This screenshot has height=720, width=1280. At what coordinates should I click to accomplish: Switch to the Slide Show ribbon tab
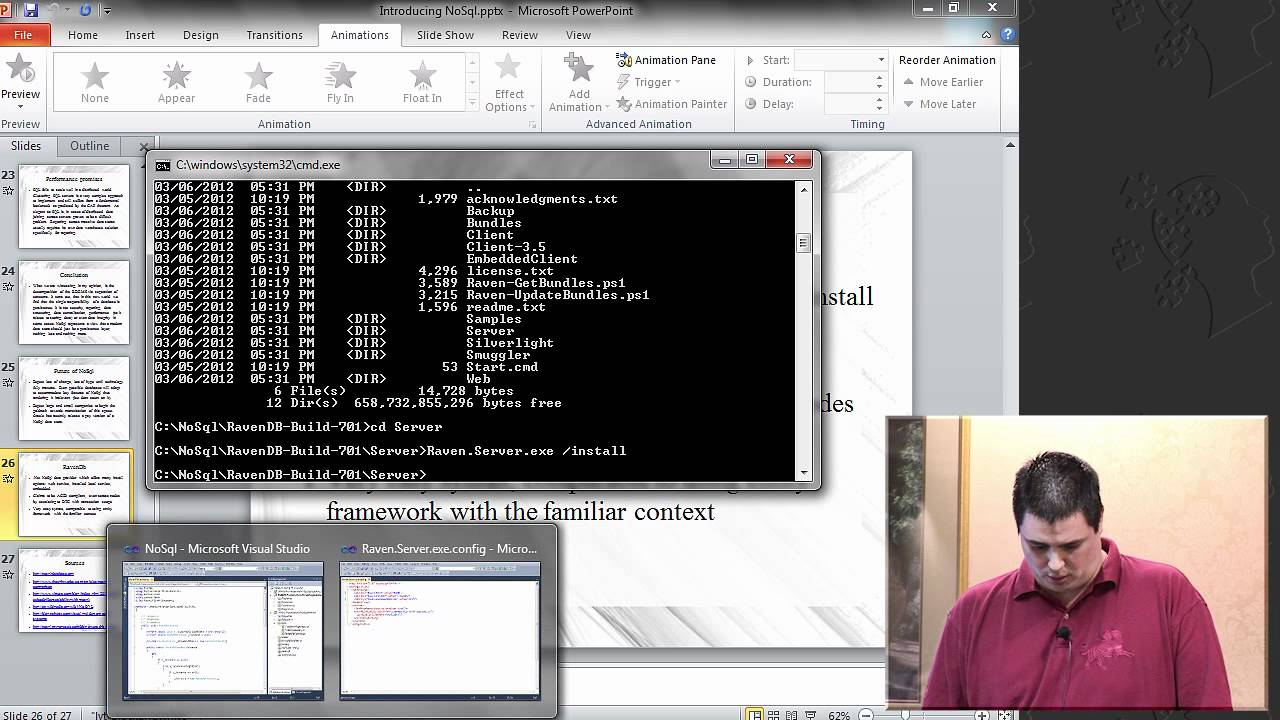tap(445, 35)
